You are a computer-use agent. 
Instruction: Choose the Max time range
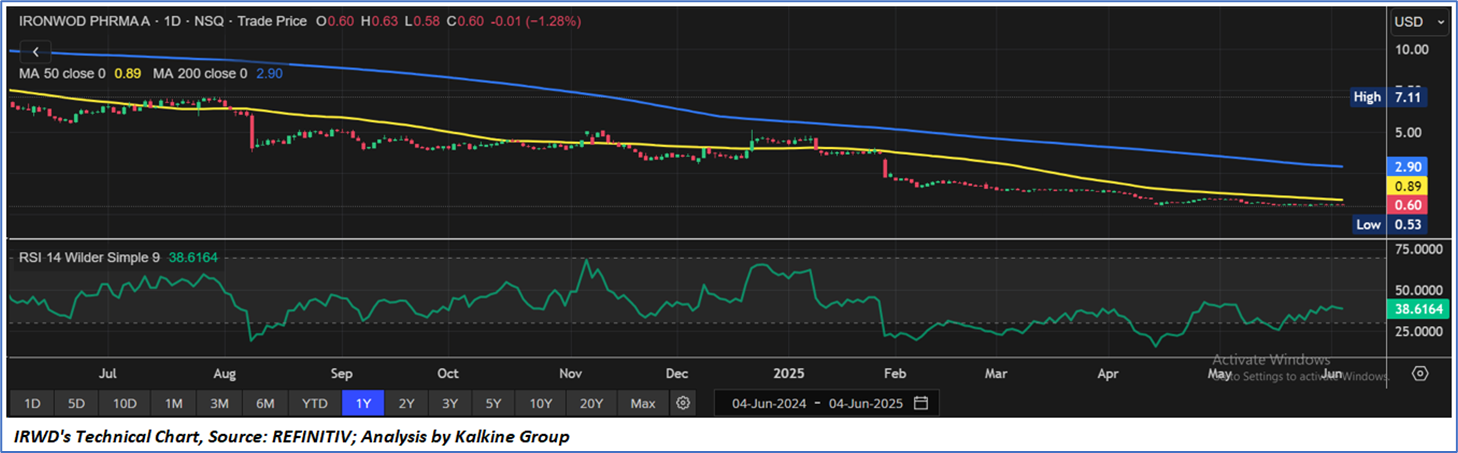[643, 404]
